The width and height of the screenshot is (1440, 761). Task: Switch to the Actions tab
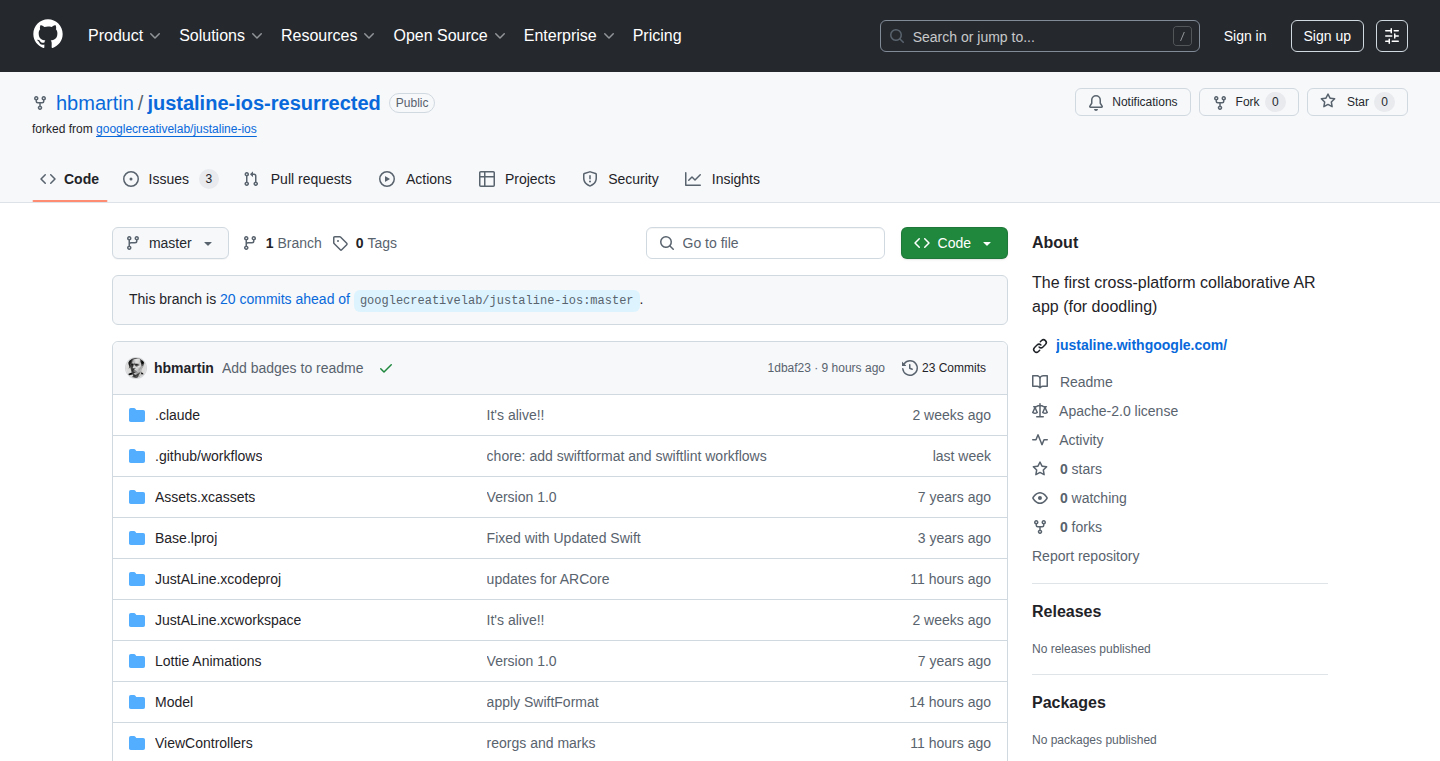pos(415,179)
